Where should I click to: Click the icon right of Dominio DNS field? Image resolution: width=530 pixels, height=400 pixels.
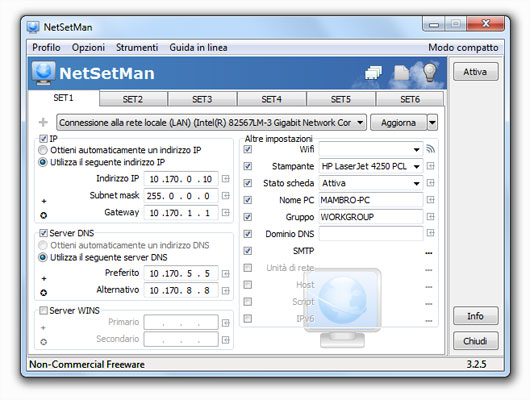point(430,233)
